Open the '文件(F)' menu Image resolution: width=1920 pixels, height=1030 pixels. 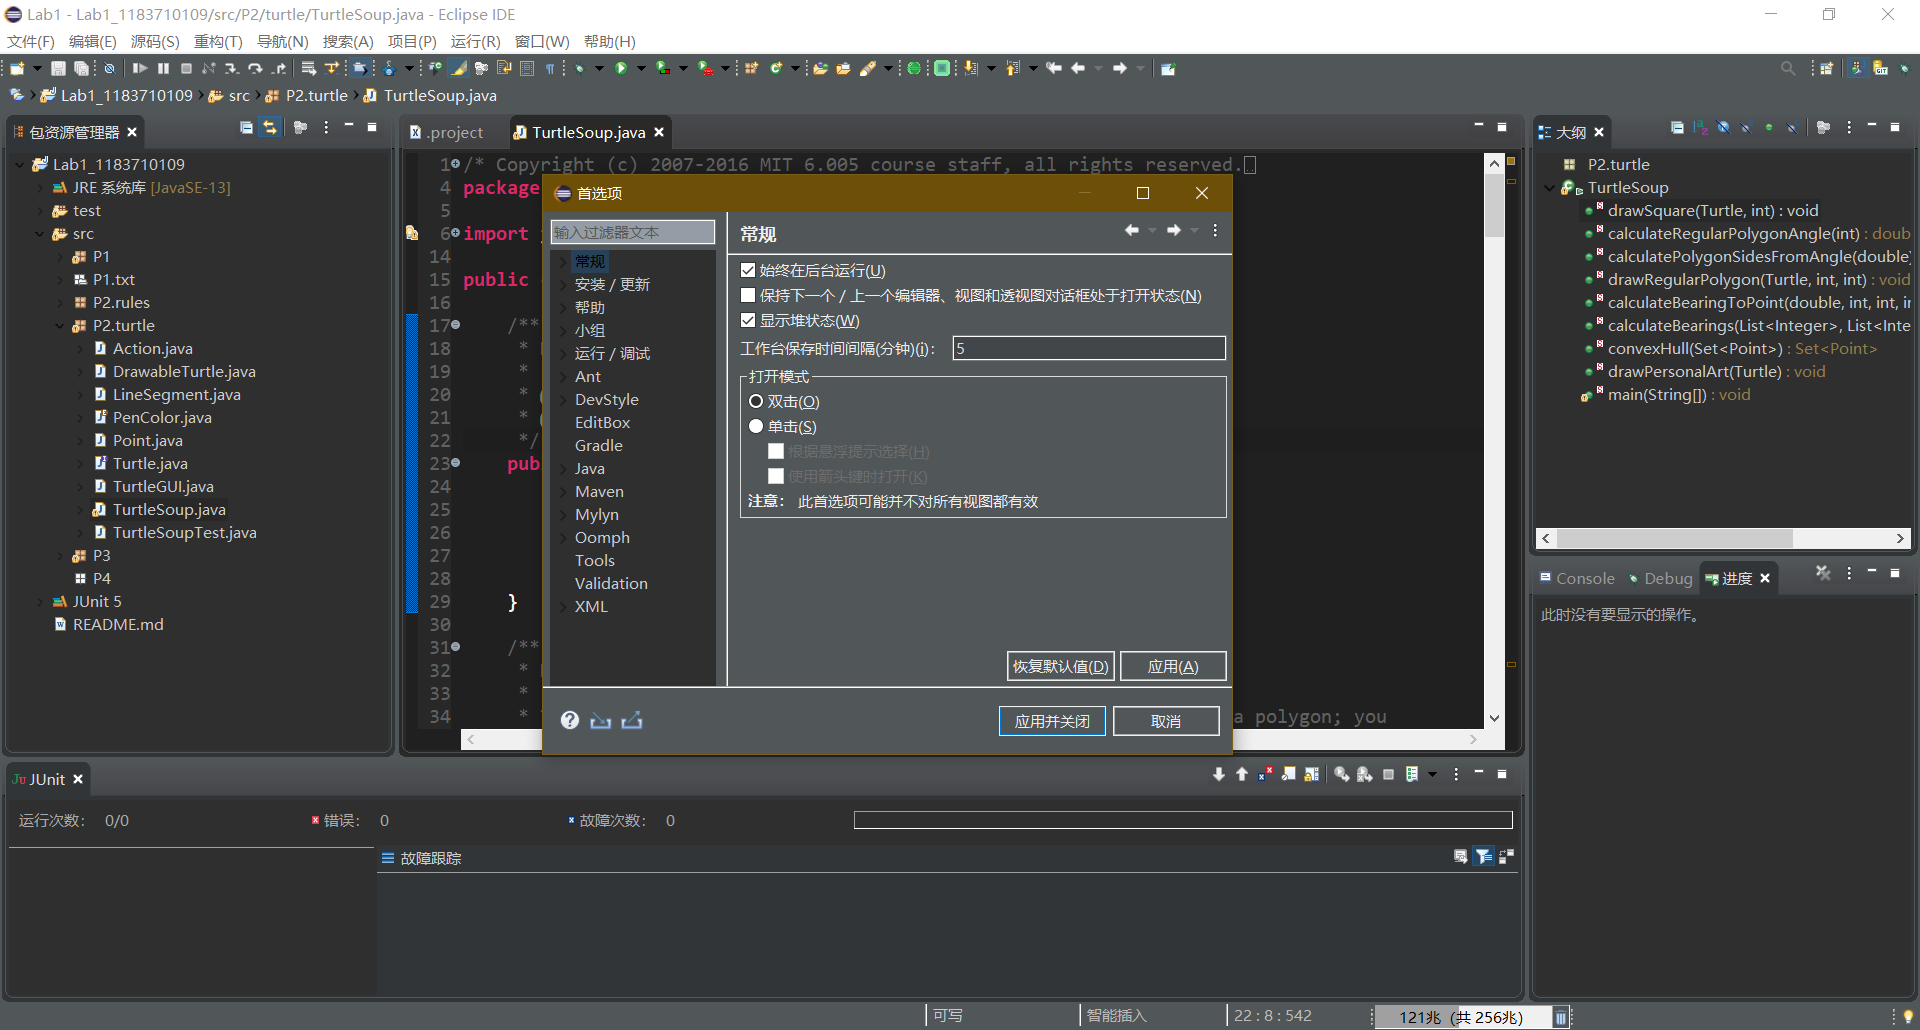(x=31, y=41)
